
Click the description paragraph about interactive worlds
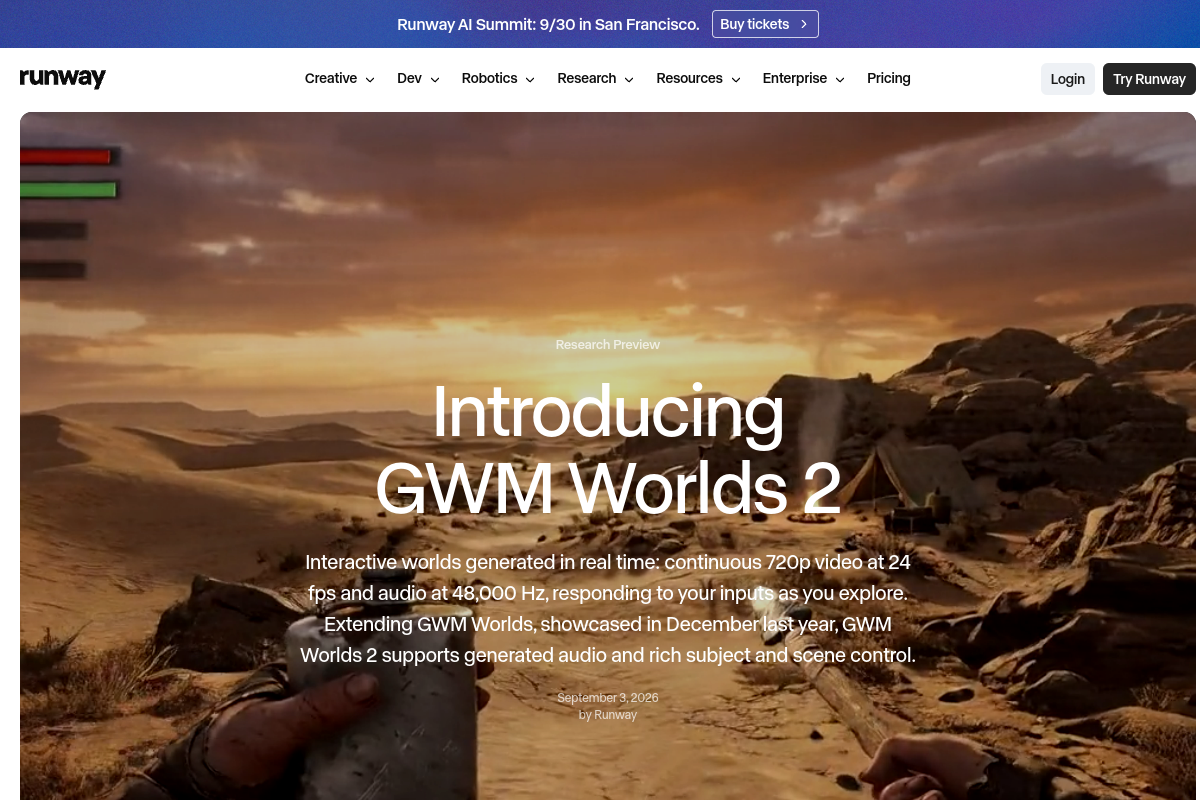coord(608,609)
